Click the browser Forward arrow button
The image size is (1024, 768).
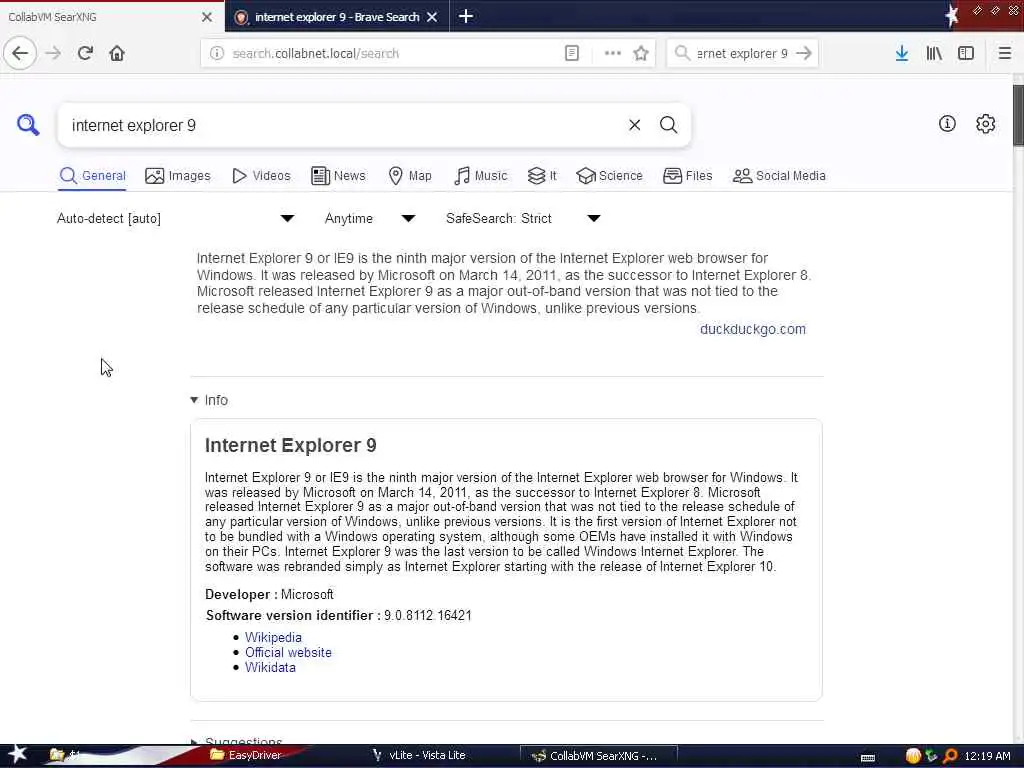pyautogui.click(x=54, y=53)
